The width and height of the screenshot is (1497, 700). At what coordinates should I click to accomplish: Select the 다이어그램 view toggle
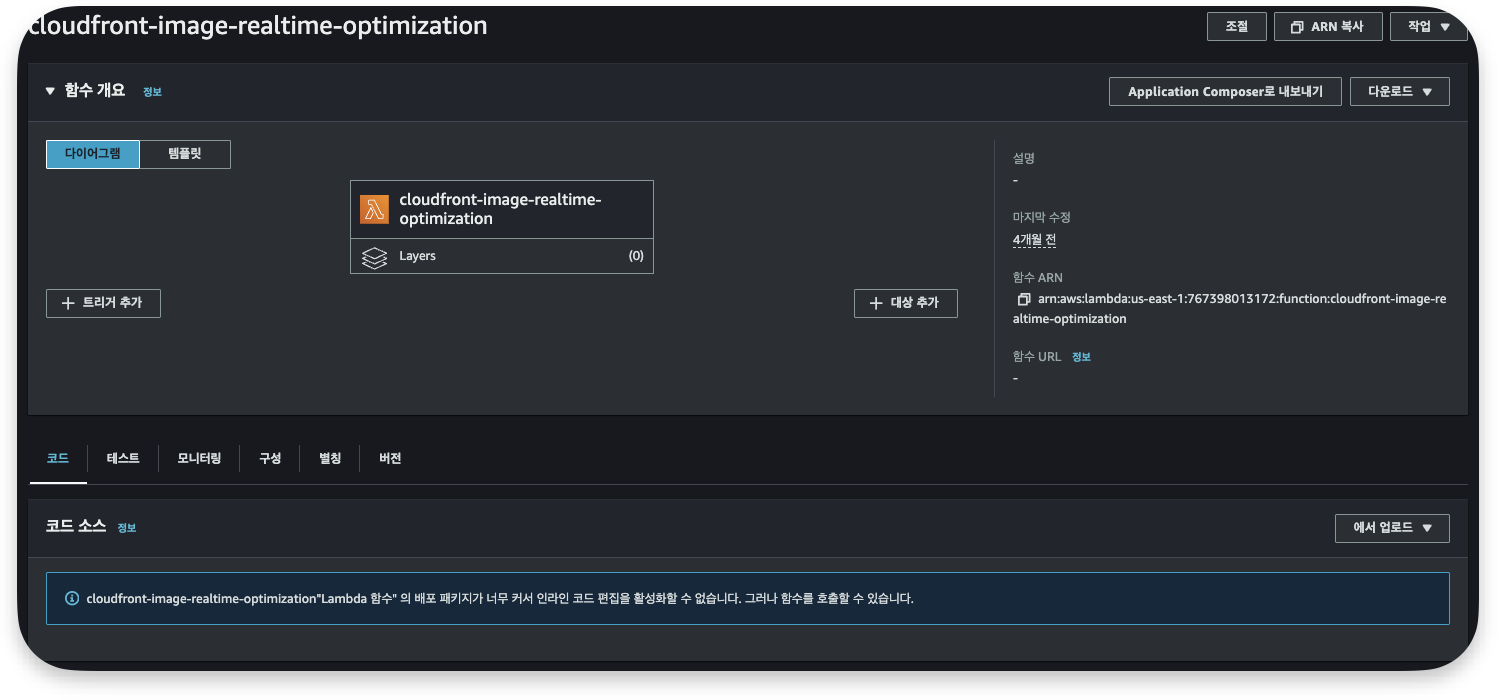(x=93, y=154)
